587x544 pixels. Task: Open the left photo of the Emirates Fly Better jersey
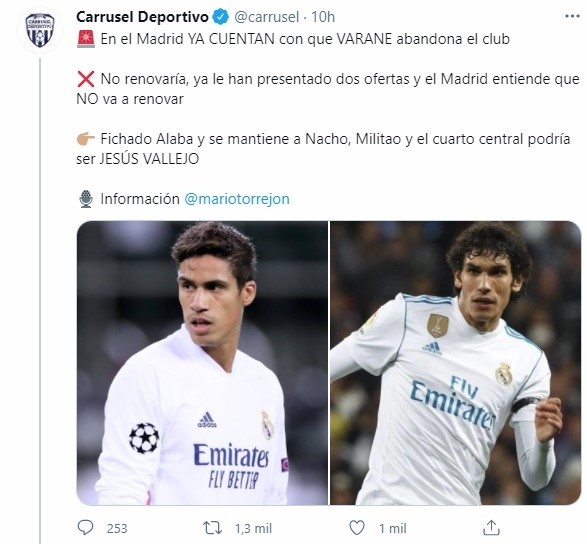(x=202, y=363)
